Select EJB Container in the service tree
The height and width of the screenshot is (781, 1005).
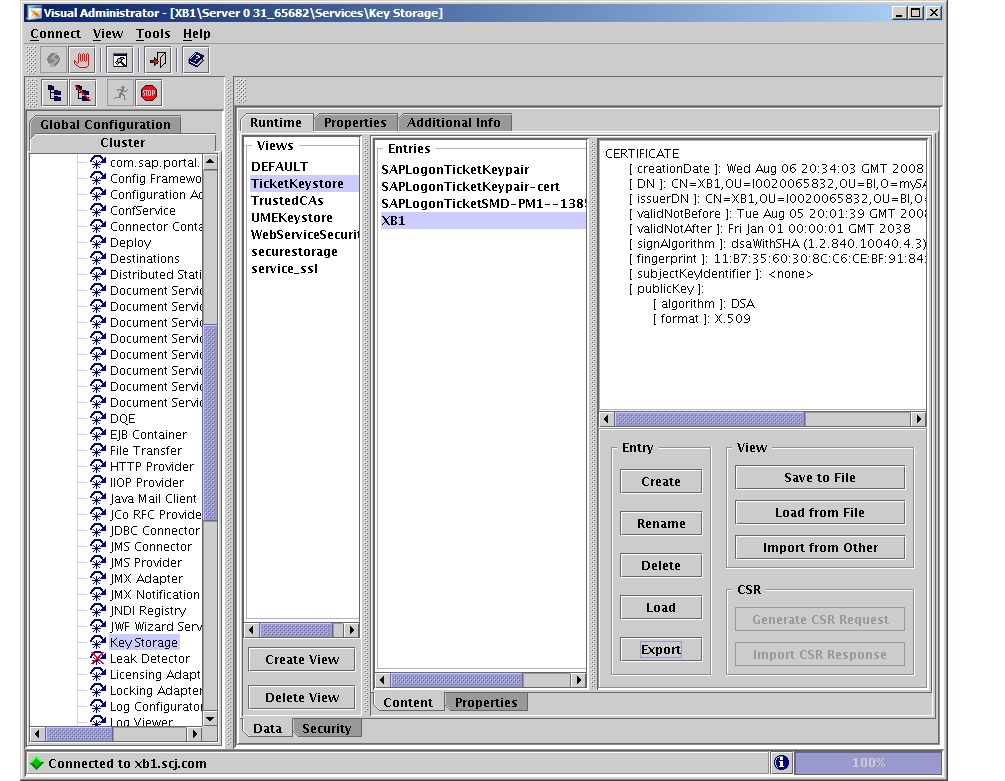point(148,434)
